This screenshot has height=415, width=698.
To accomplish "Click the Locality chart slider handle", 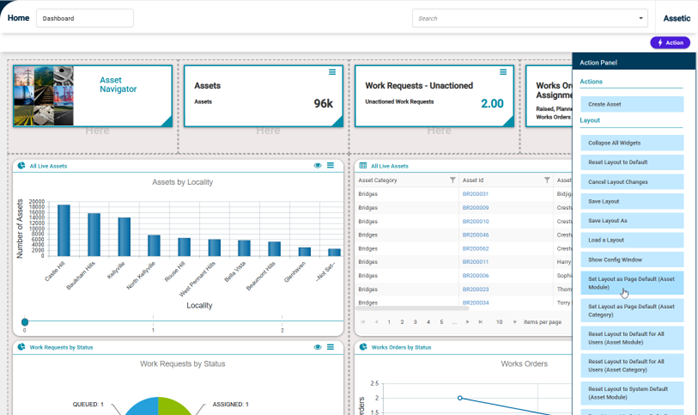I will click(x=25, y=321).
